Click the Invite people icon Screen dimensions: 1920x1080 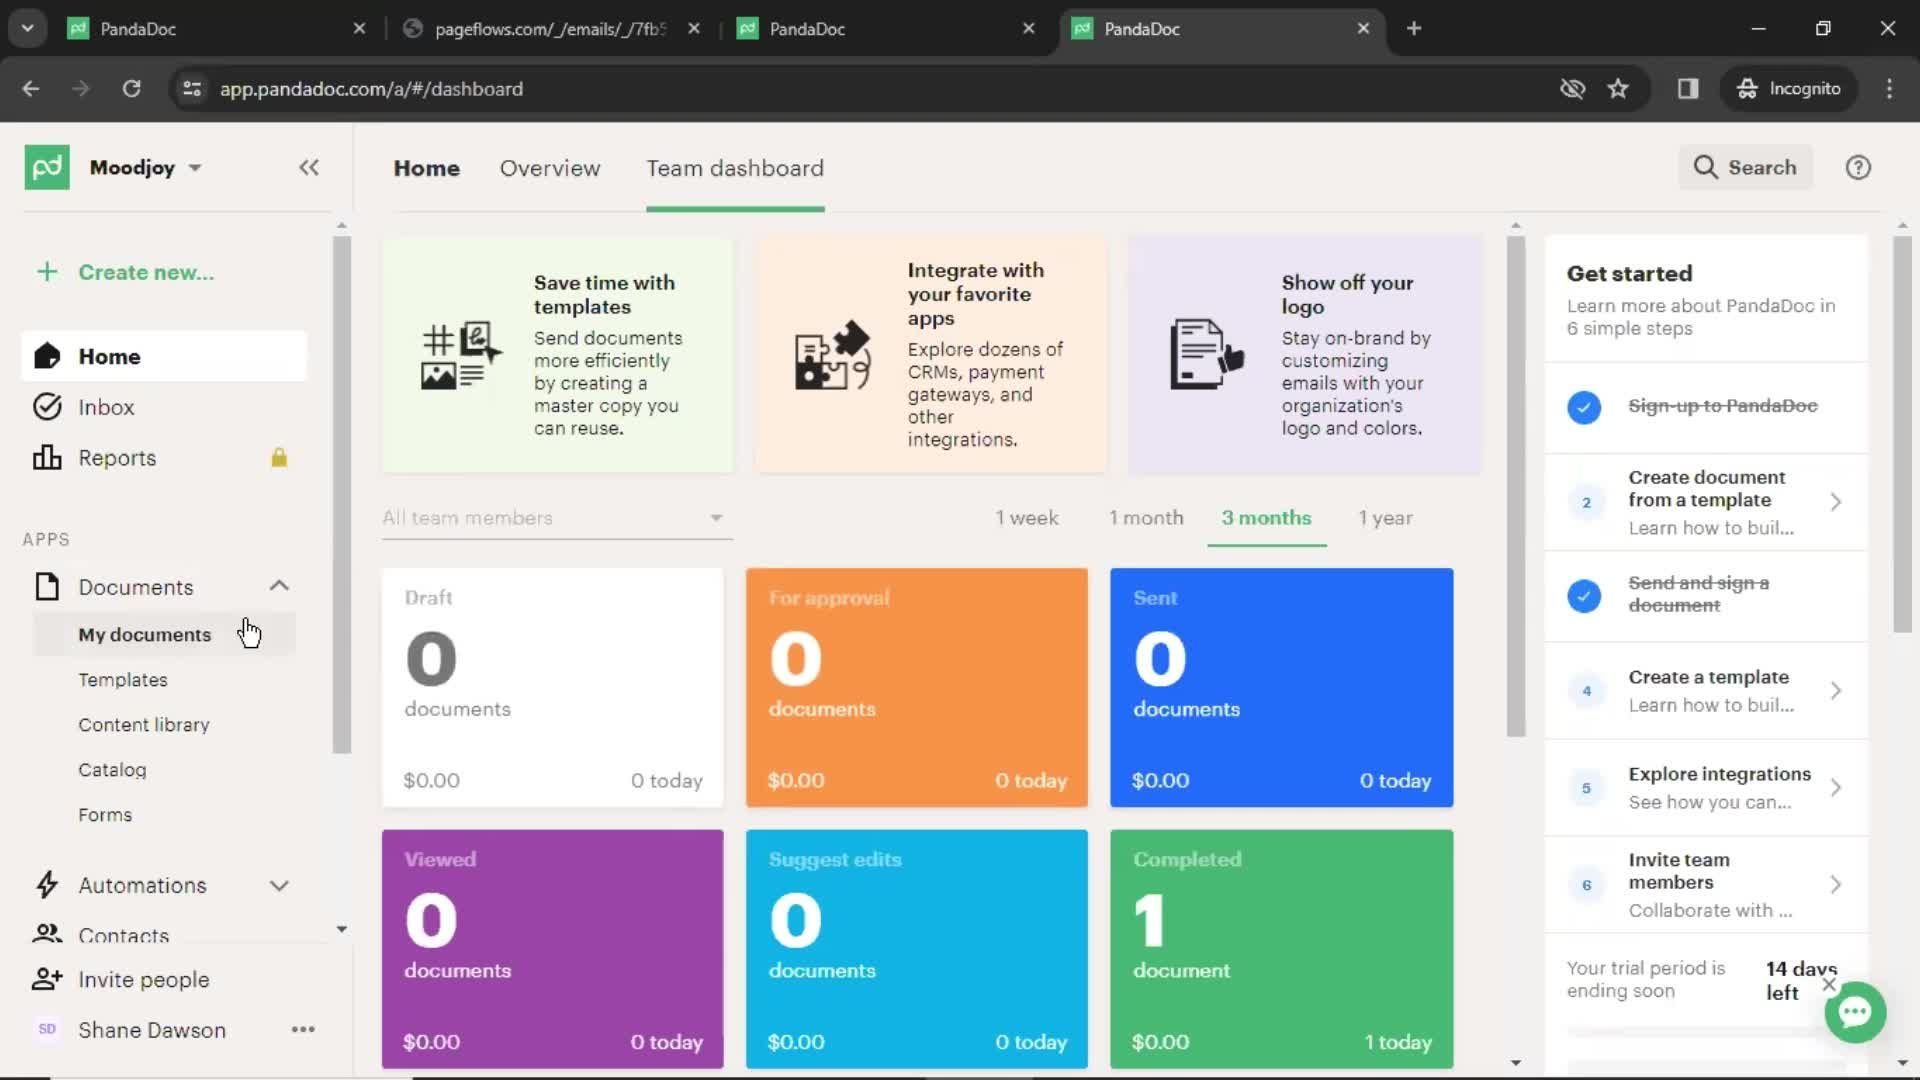pos(47,980)
